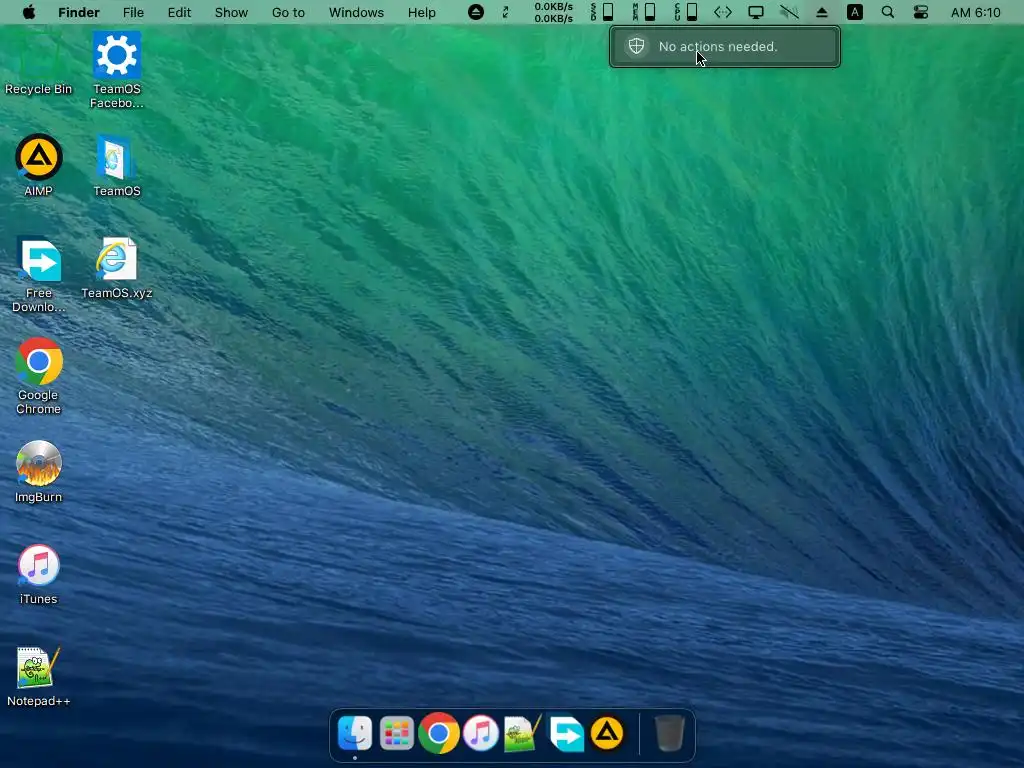
Task: Click the MEM usage indicator
Action: (644, 12)
